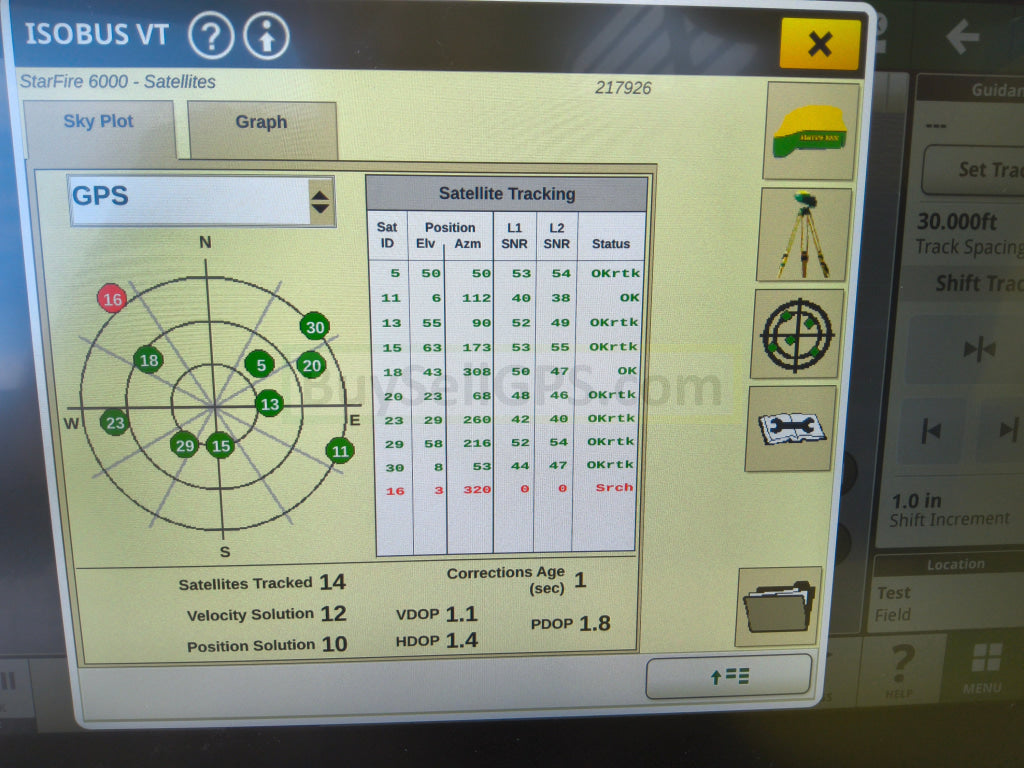The height and width of the screenshot is (768, 1024).
Task: Click shift track center icon in background
Action: pos(980,349)
